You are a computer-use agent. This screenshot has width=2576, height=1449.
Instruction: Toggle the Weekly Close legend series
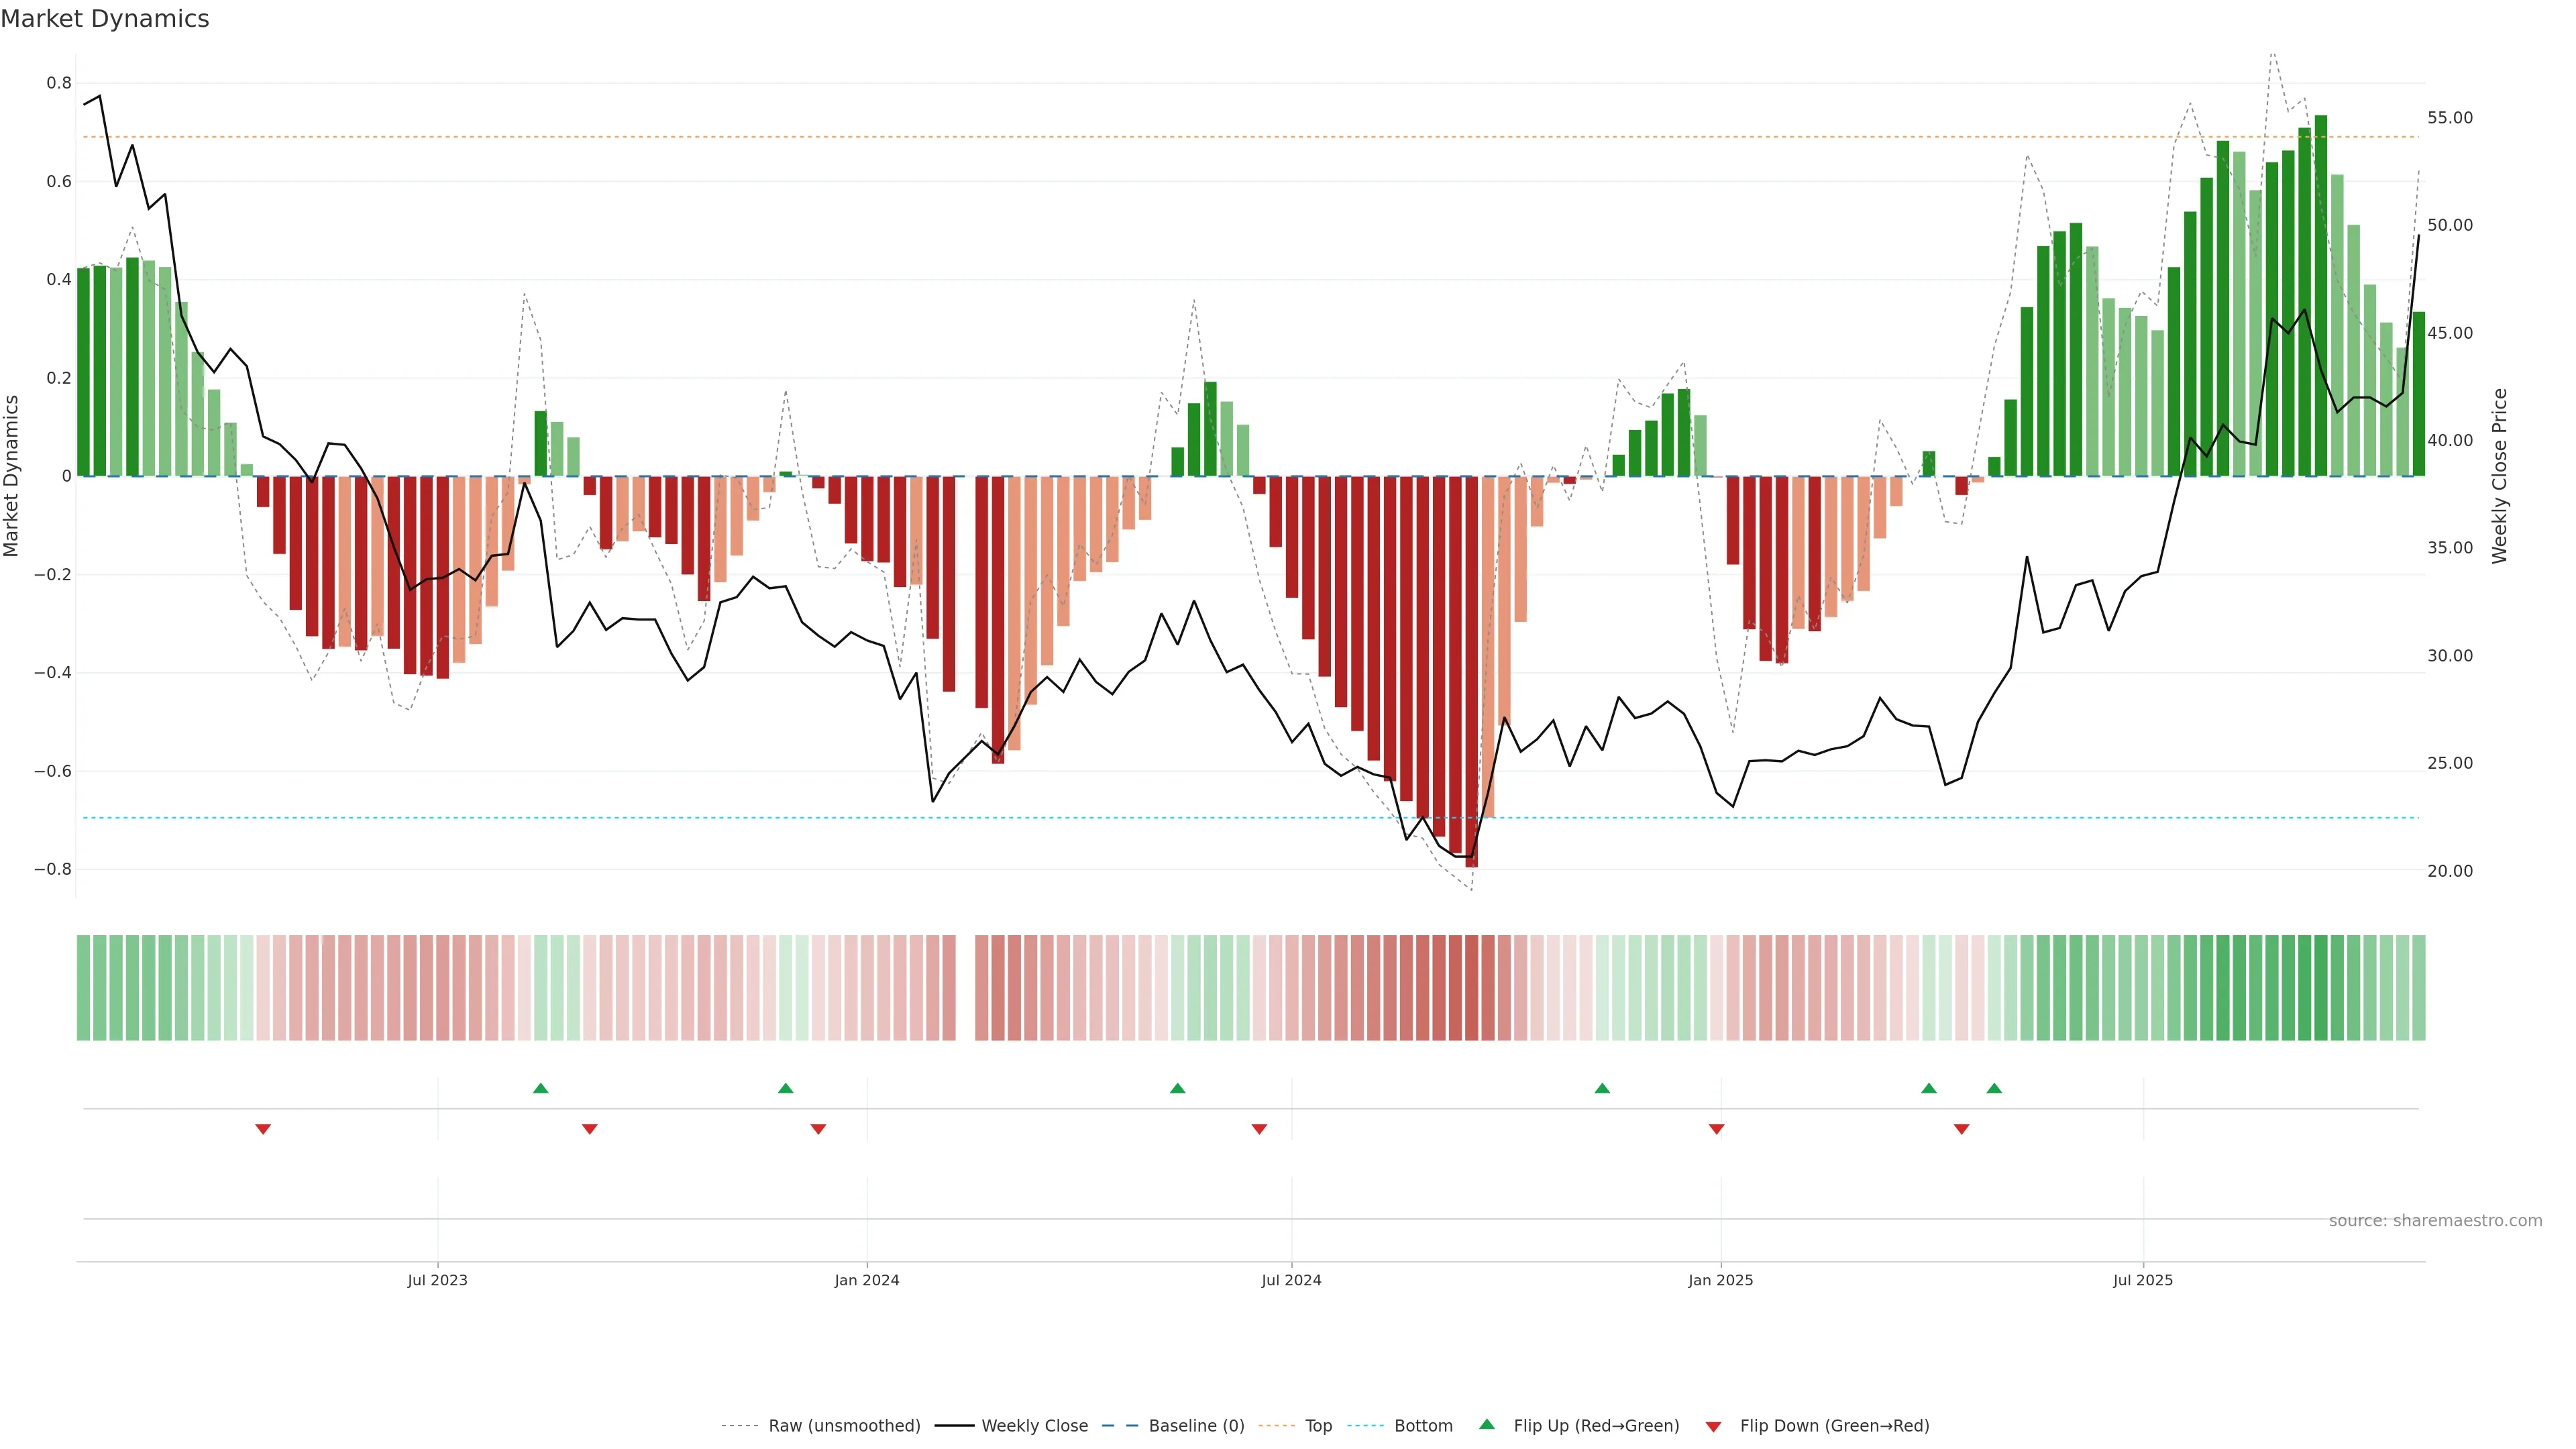point(1034,1426)
